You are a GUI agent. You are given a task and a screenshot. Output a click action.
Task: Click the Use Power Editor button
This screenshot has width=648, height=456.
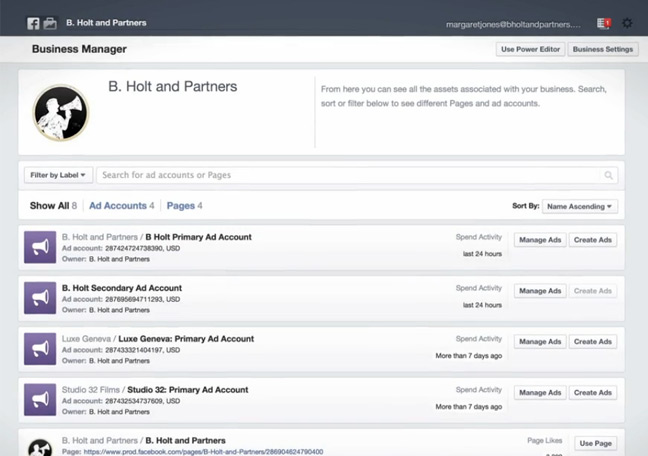coord(530,49)
